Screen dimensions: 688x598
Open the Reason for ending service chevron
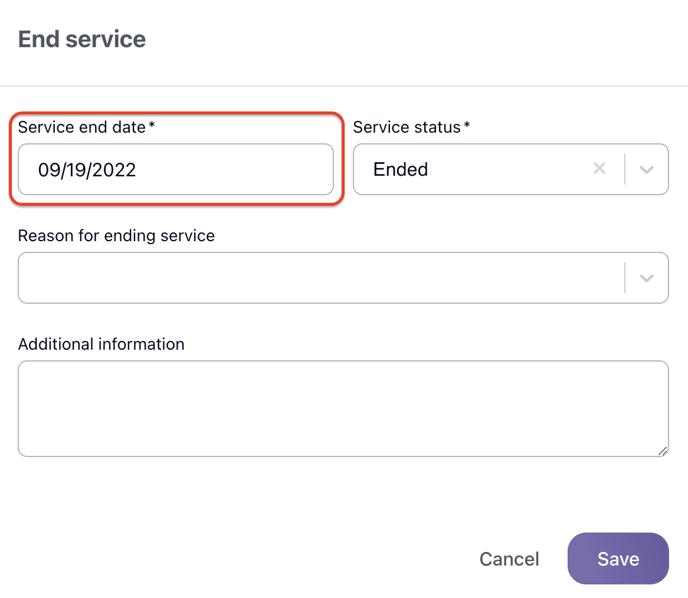(x=647, y=278)
